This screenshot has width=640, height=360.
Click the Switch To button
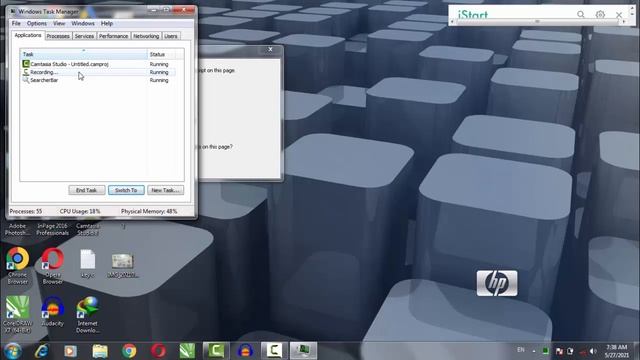(126, 190)
